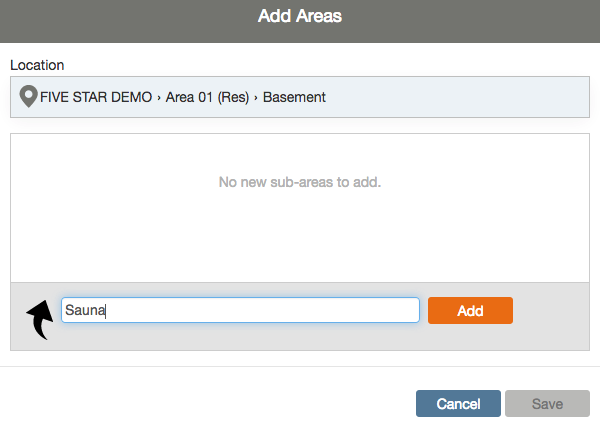Click the 'No new sub-areas to add' message
Screen dimensions: 600x422
300,182
